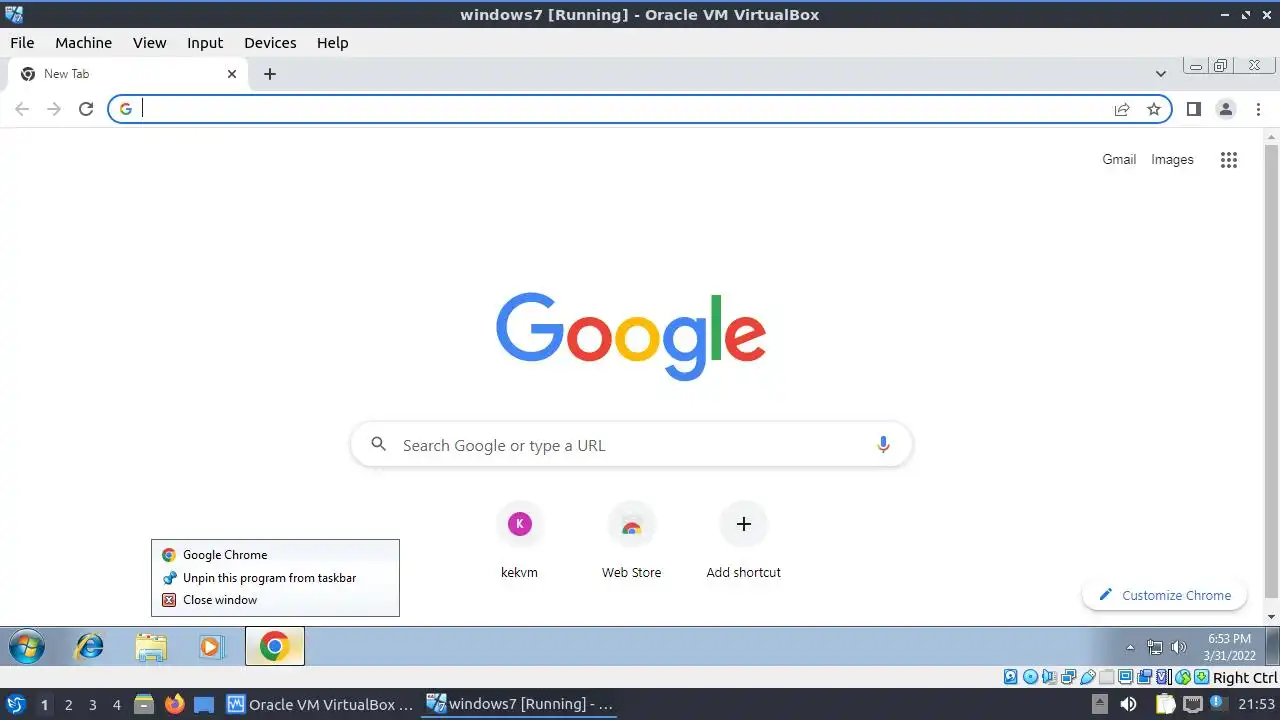Click VirtualBox audio status icon

[x=1049, y=677]
